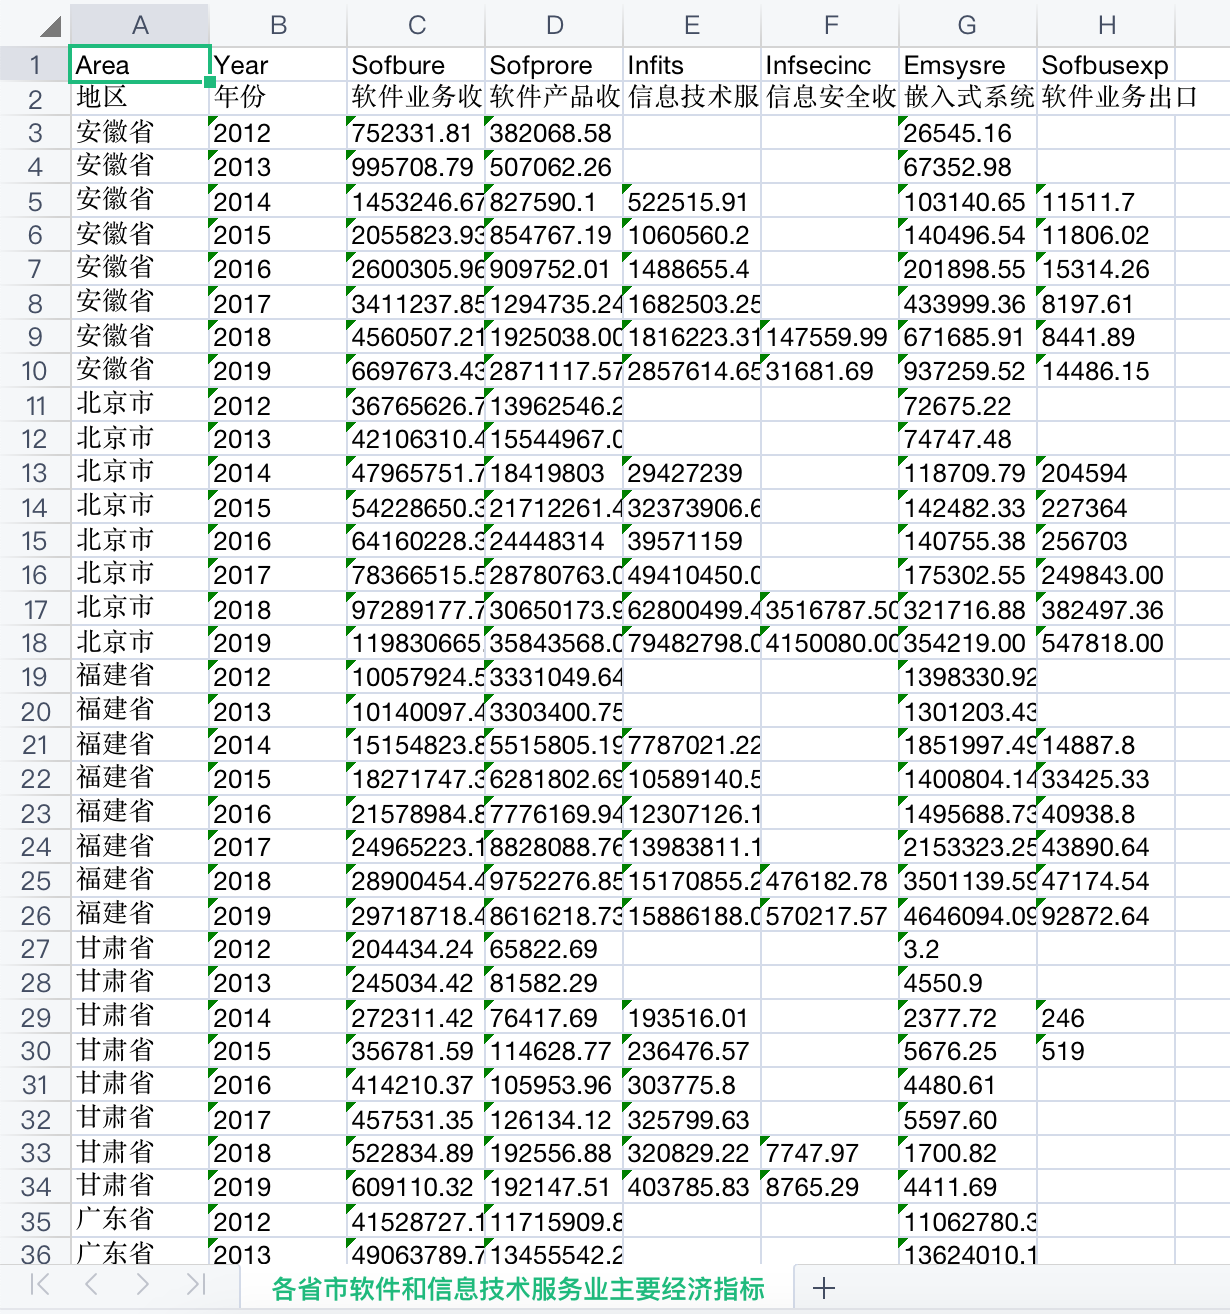Click cell containing '地区'
This screenshot has width=1230, height=1314.
[x=140, y=98]
